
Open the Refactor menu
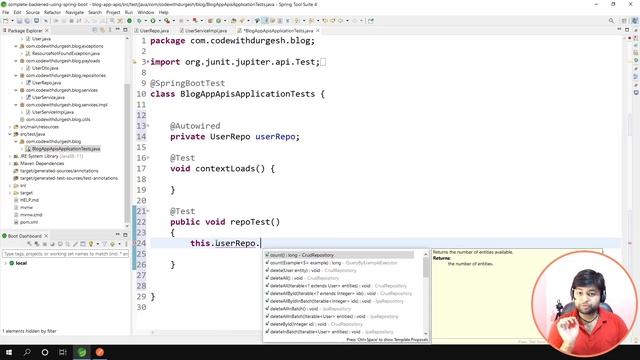(52, 12)
